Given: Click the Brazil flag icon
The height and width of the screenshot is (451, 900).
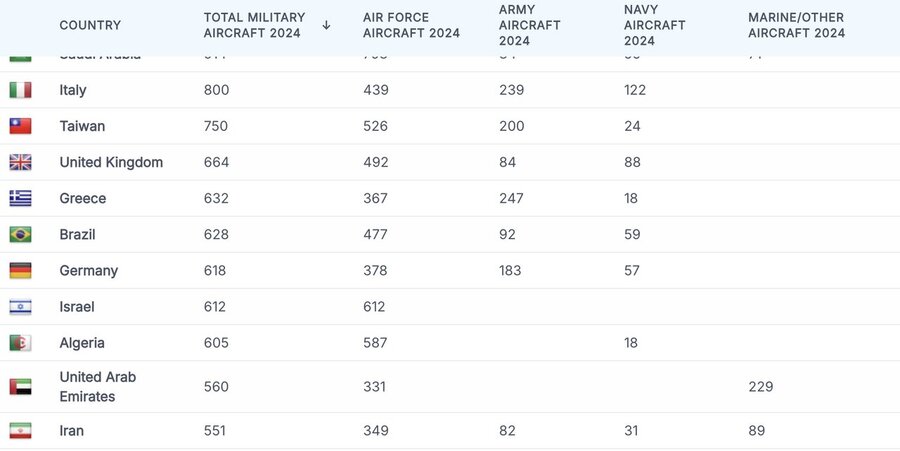Looking at the screenshot, I should (20, 234).
